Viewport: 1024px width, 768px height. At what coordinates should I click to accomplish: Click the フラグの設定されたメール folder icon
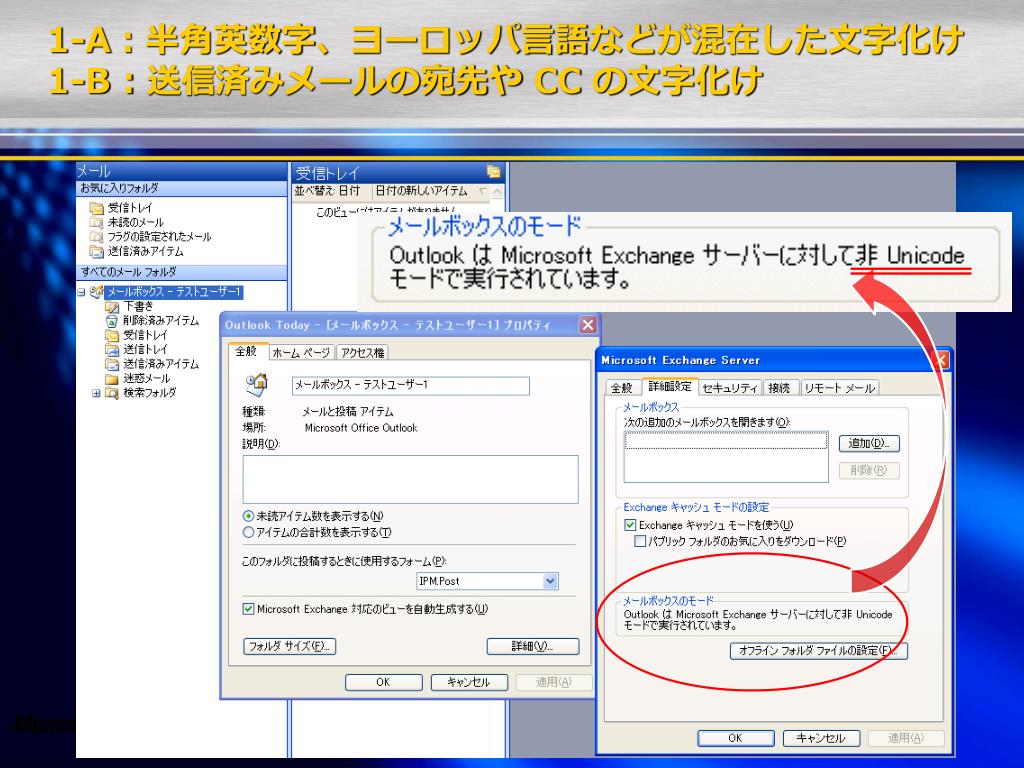(x=97, y=237)
